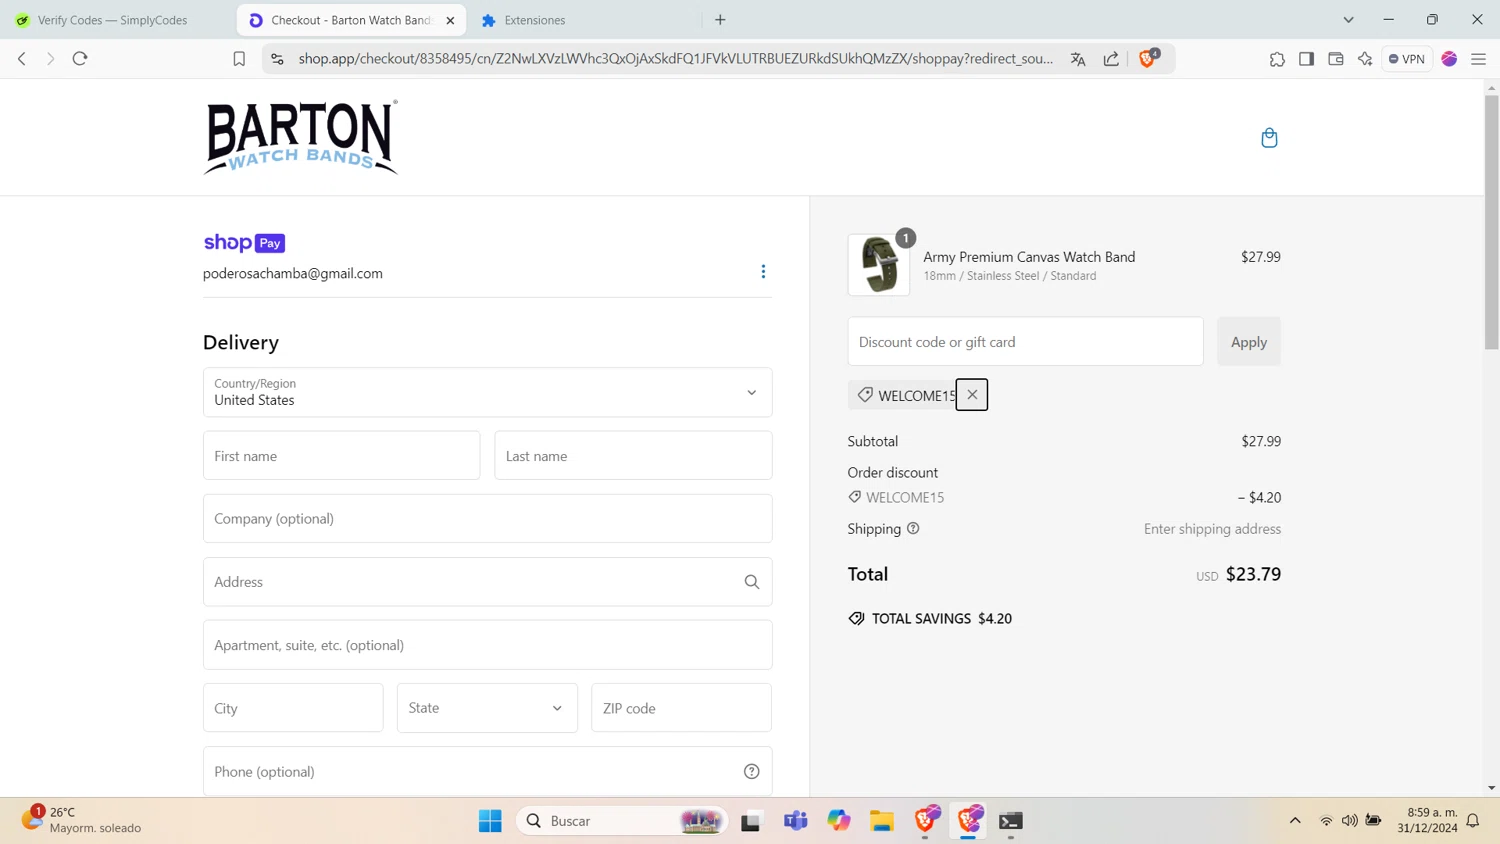The height and width of the screenshot is (844, 1500).
Task: Expand the Country/Region dropdown
Action: pyautogui.click(x=488, y=392)
